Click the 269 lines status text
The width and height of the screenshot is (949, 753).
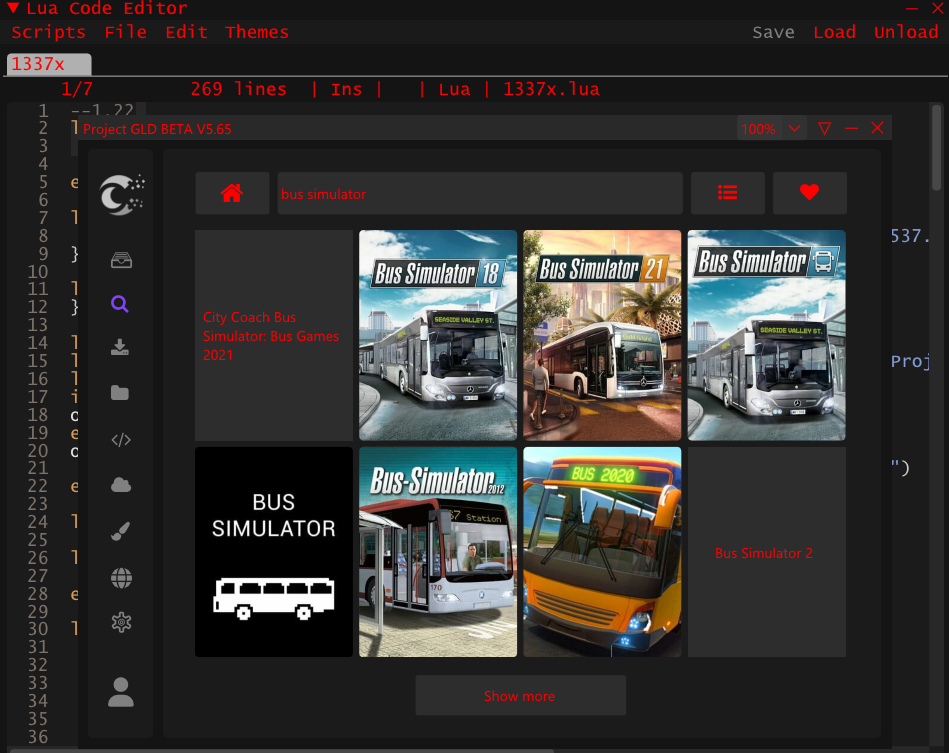pyautogui.click(x=238, y=89)
